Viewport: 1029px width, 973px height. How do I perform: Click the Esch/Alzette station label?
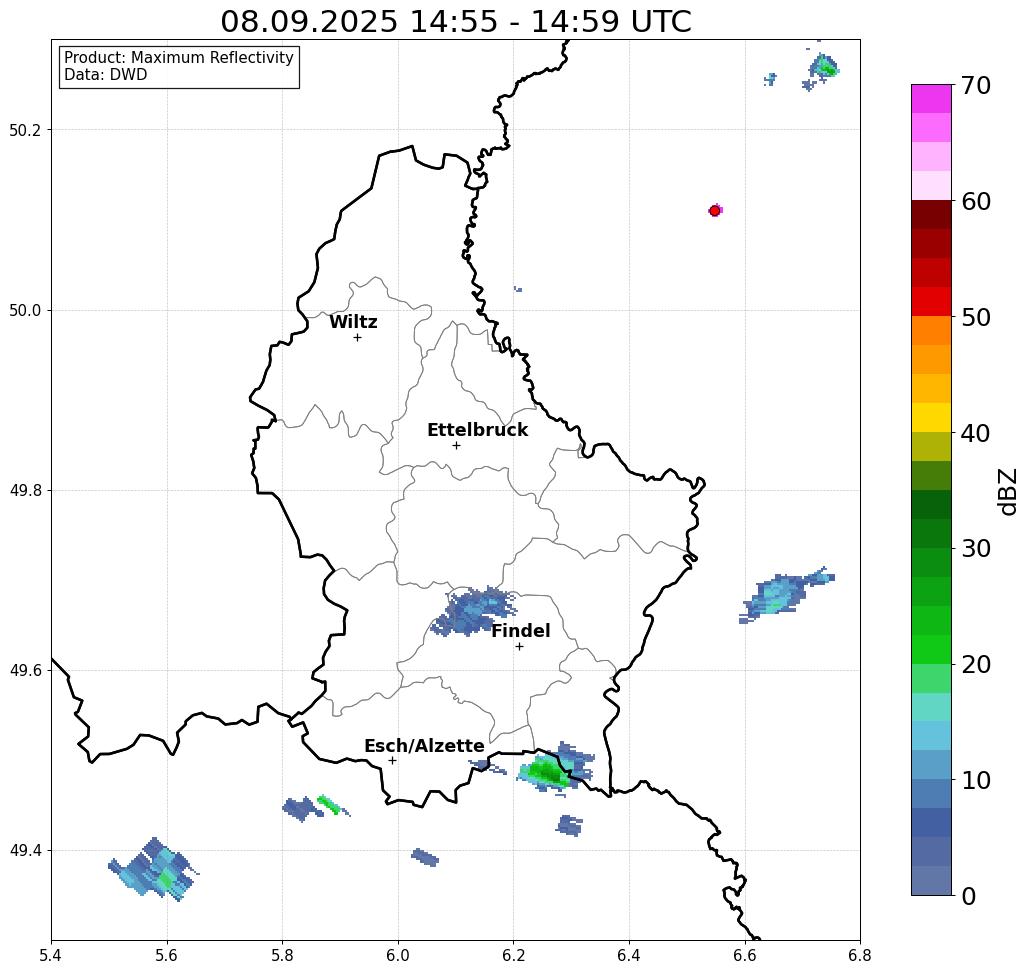pyautogui.click(x=424, y=746)
